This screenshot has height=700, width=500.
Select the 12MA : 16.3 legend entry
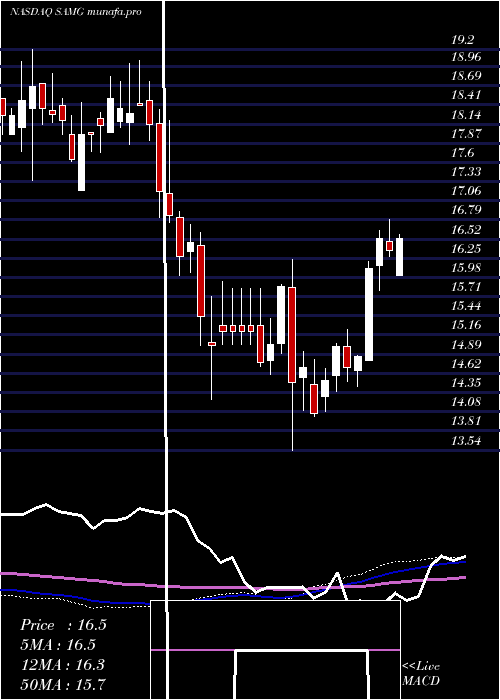coord(62,664)
